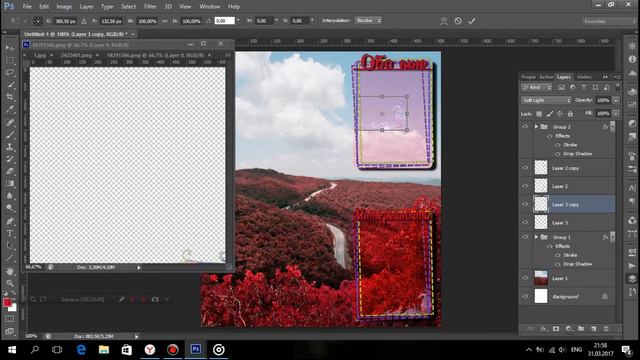Open the Layer menu
The image size is (640, 360).
point(86,7)
